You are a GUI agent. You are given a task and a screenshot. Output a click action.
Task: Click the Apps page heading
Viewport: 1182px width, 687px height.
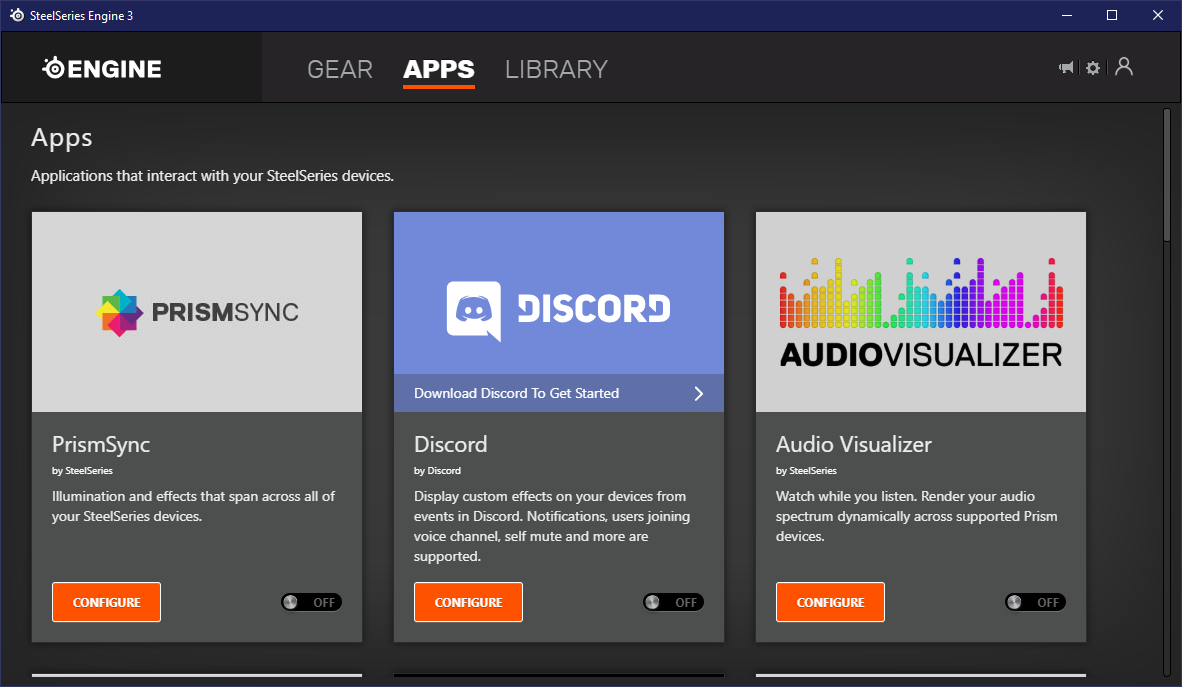(62, 138)
